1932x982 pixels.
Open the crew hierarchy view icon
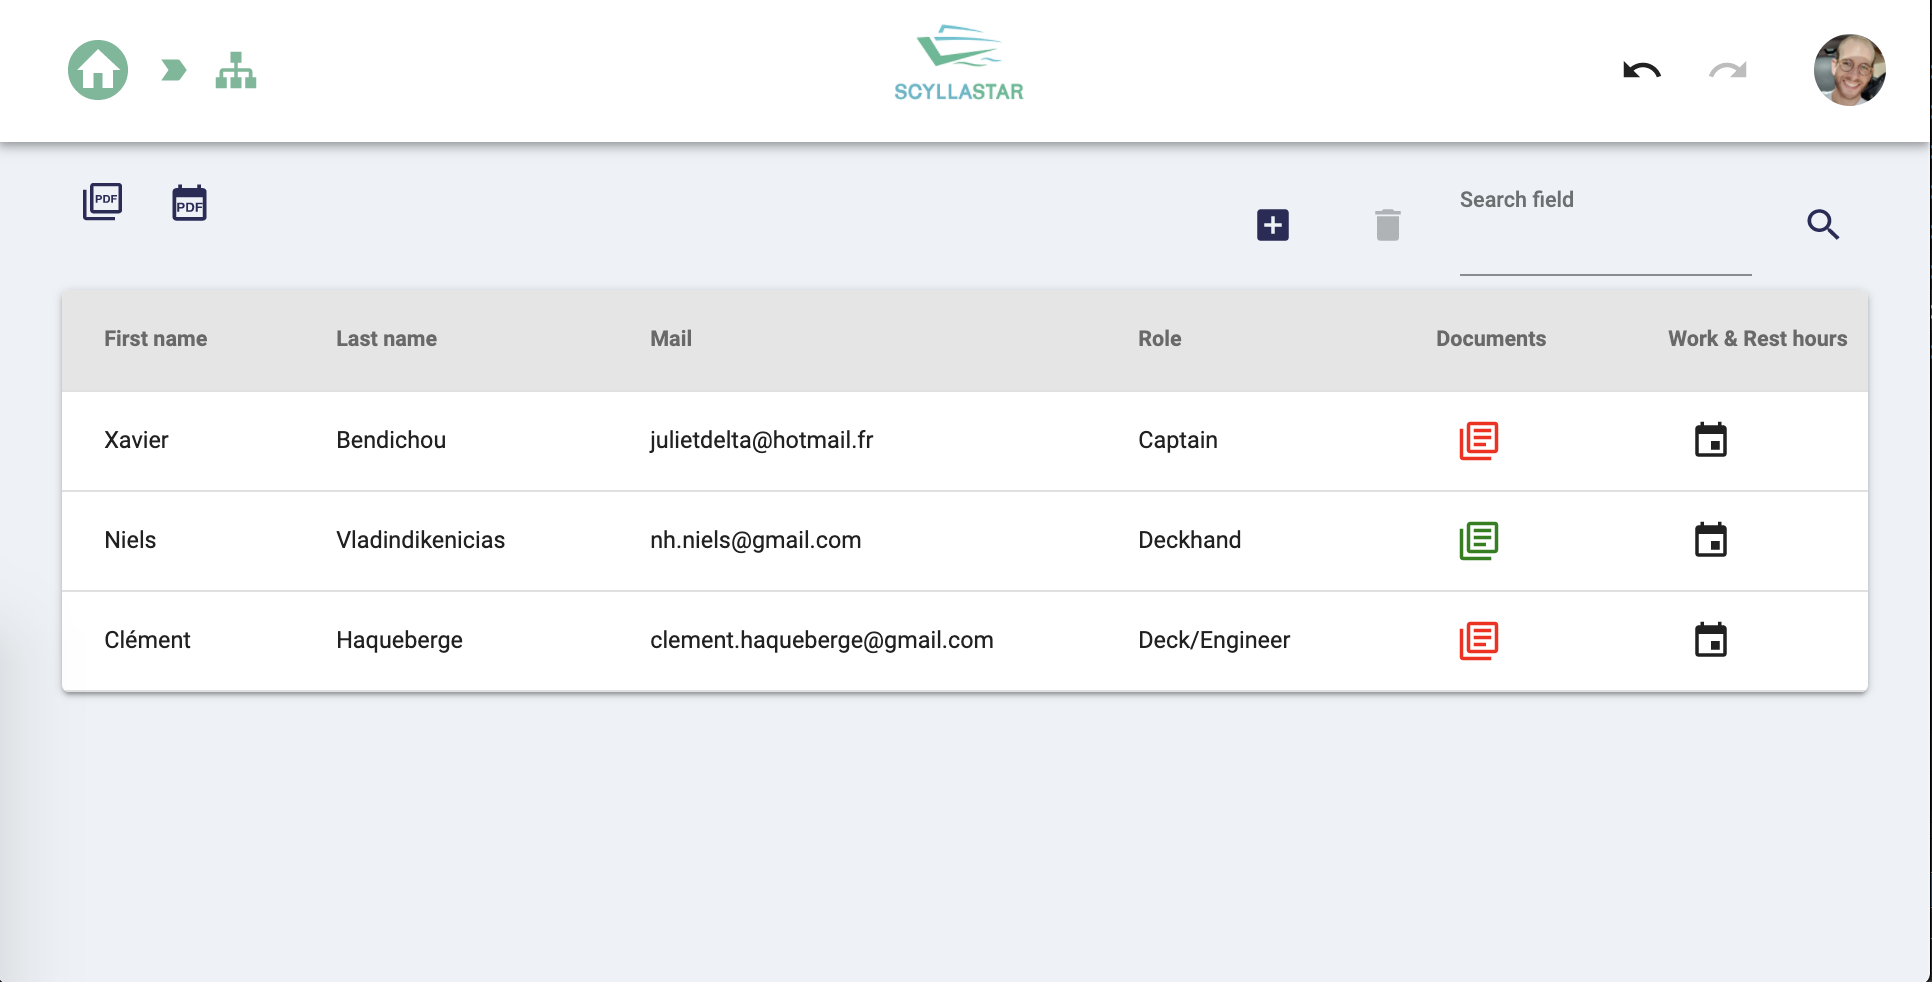(237, 70)
